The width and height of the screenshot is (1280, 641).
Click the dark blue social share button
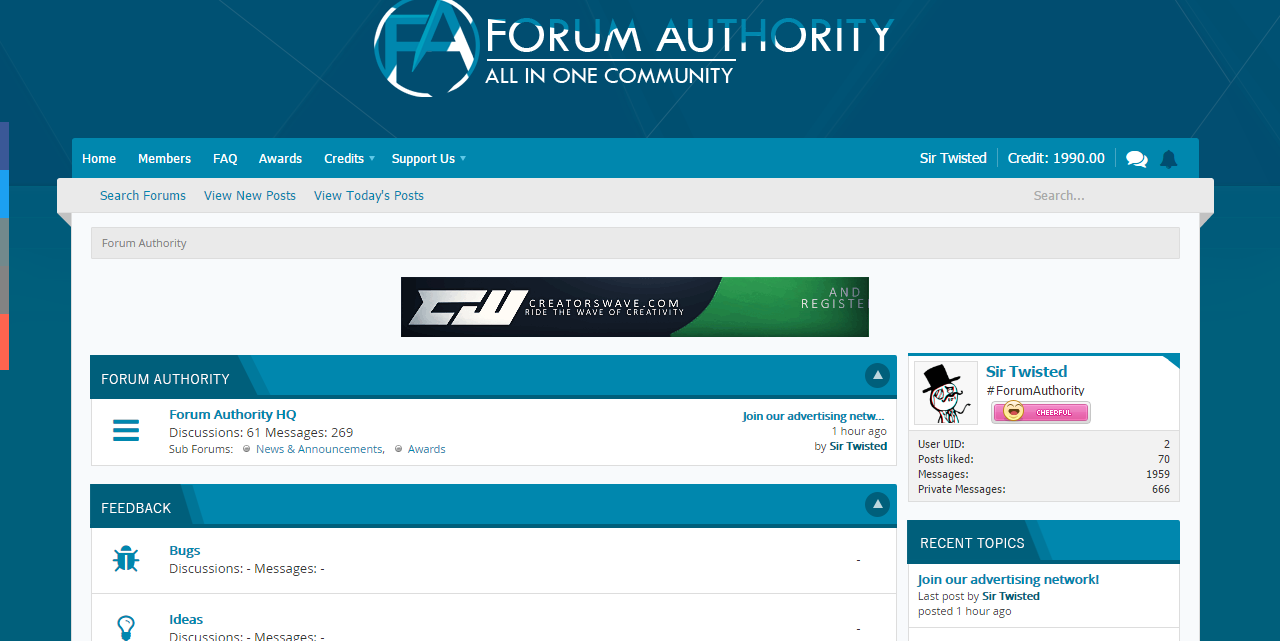point(4,145)
